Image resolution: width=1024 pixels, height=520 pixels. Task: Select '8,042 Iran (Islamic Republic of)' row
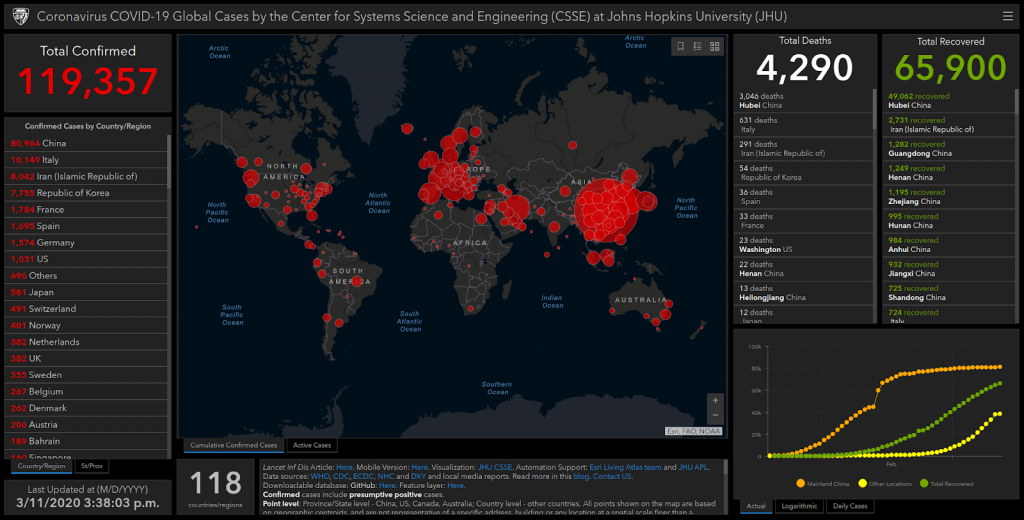pyautogui.click(x=86, y=176)
